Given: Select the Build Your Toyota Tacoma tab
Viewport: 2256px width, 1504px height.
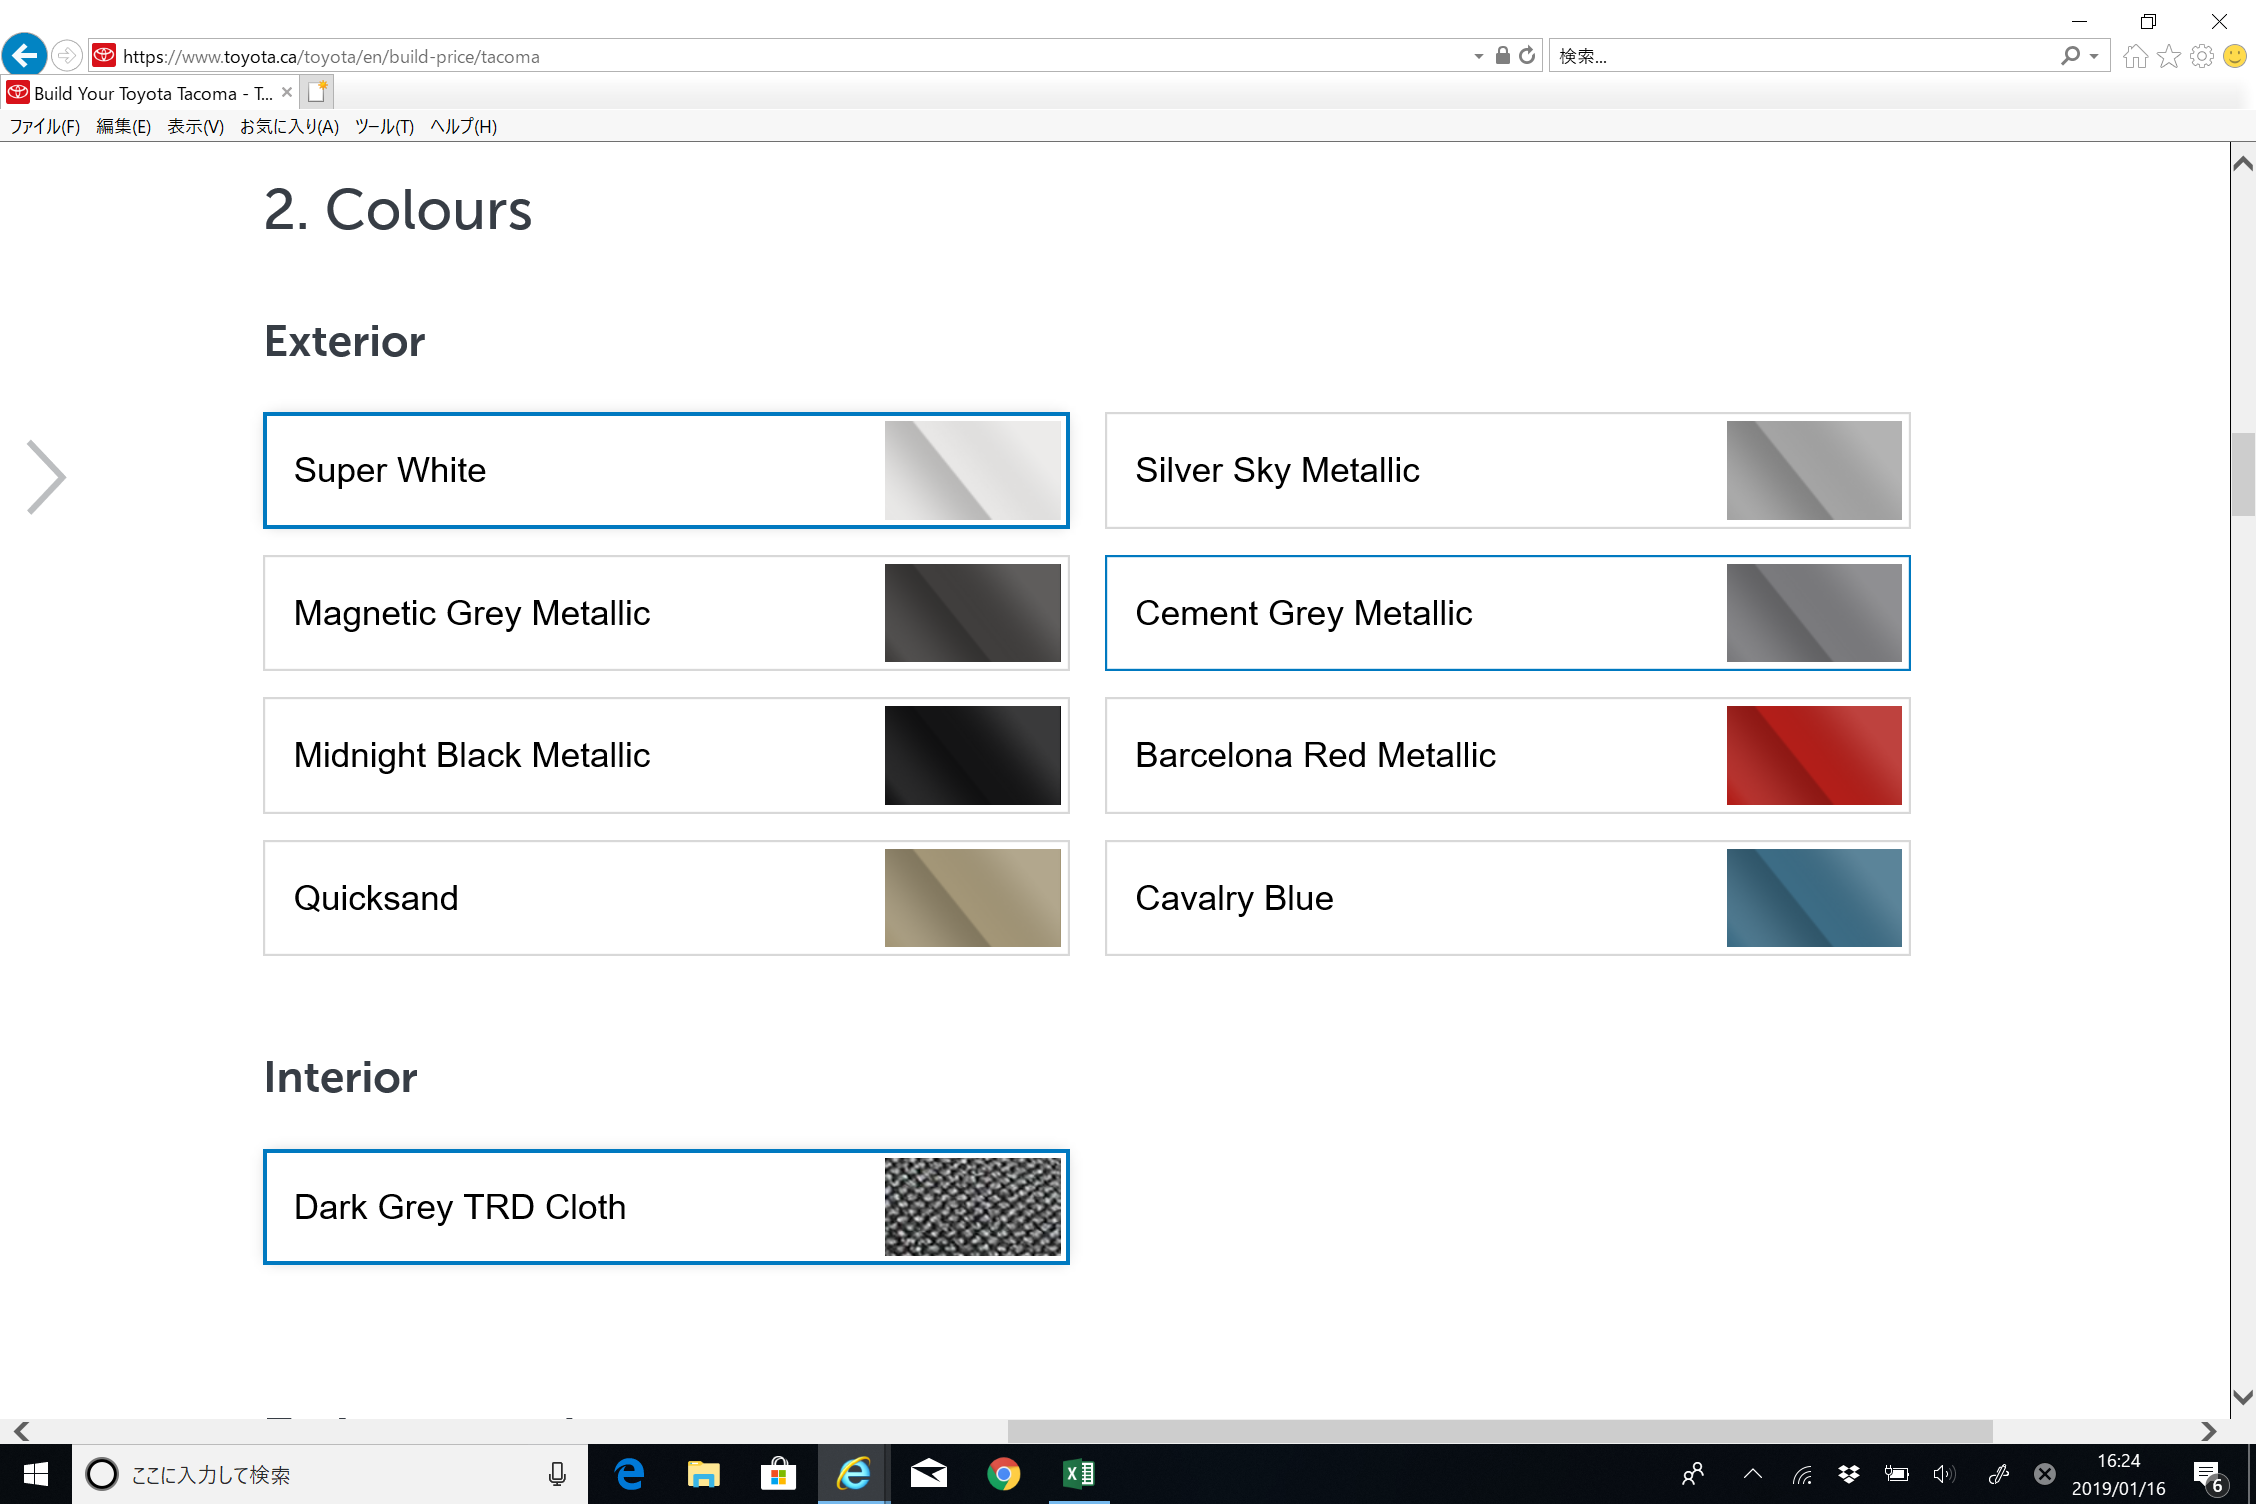Looking at the screenshot, I should click(x=150, y=93).
